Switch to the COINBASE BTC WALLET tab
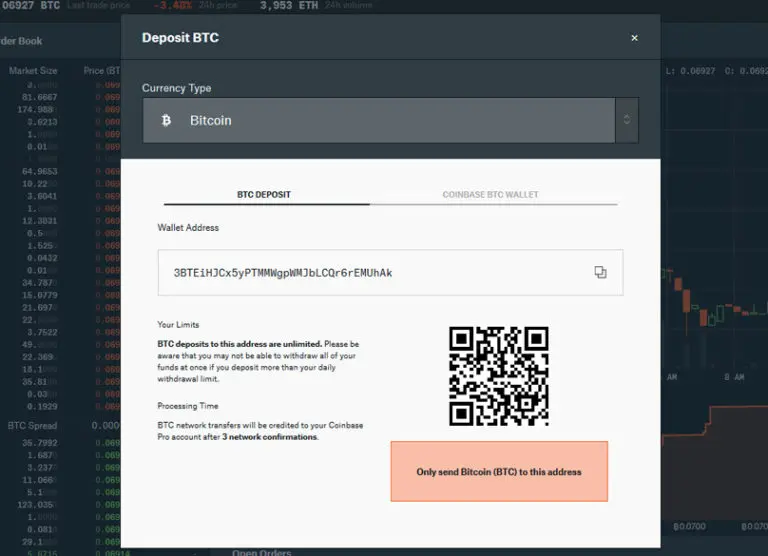768x556 pixels. [490, 194]
